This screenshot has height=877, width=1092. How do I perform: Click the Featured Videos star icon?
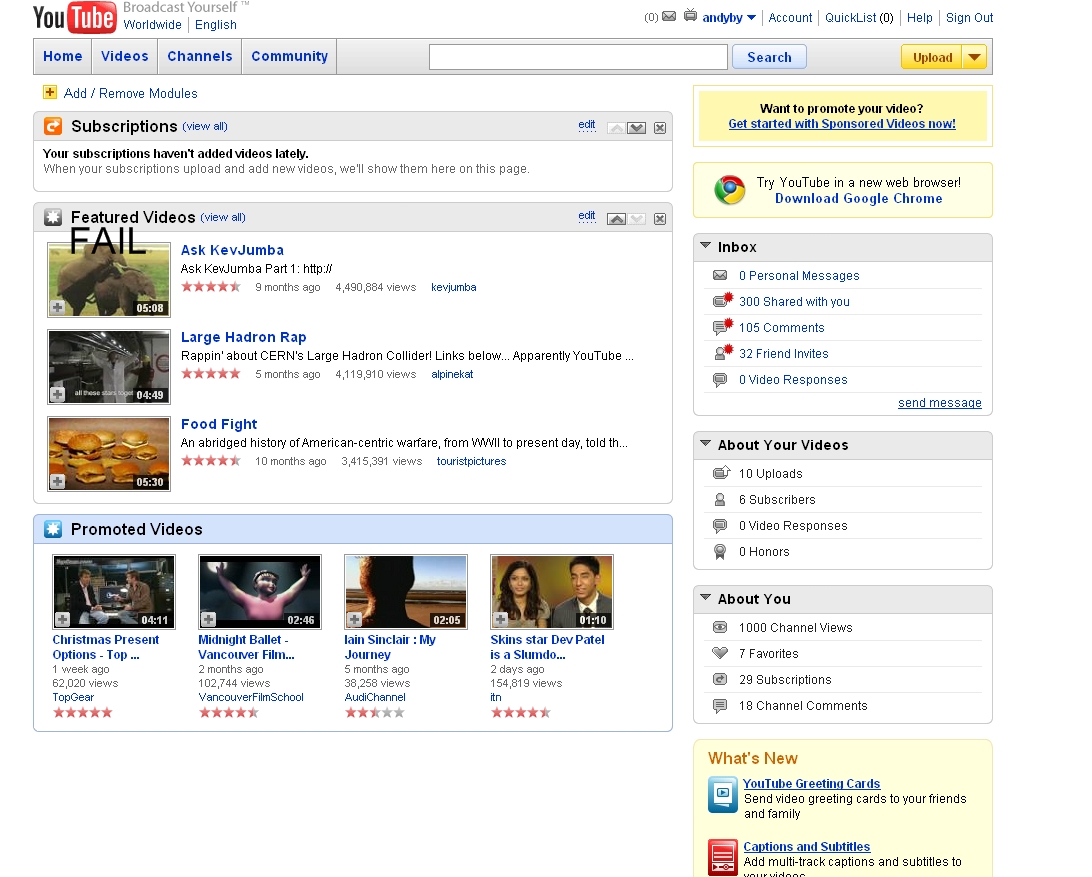pyautogui.click(x=53, y=217)
